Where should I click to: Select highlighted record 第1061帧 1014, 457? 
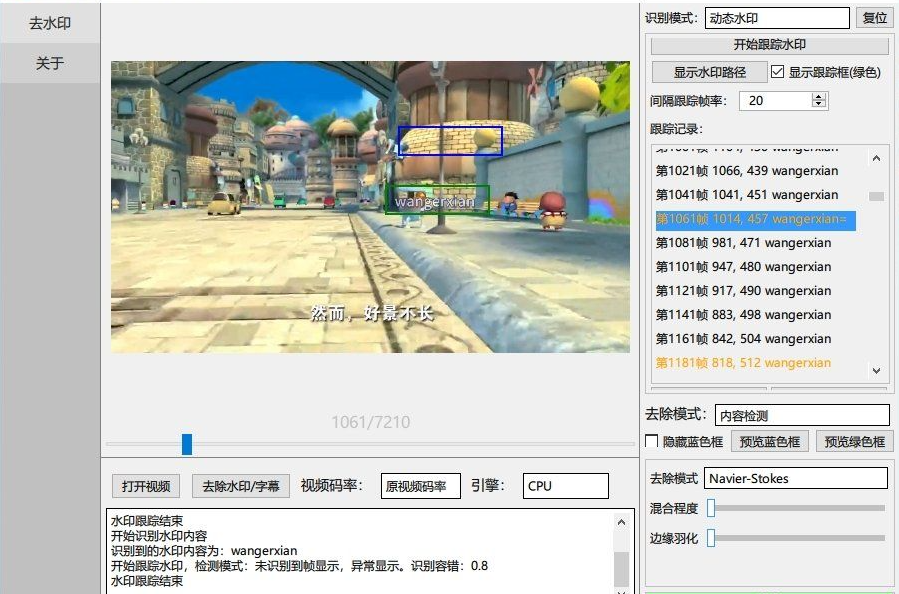(x=756, y=220)
